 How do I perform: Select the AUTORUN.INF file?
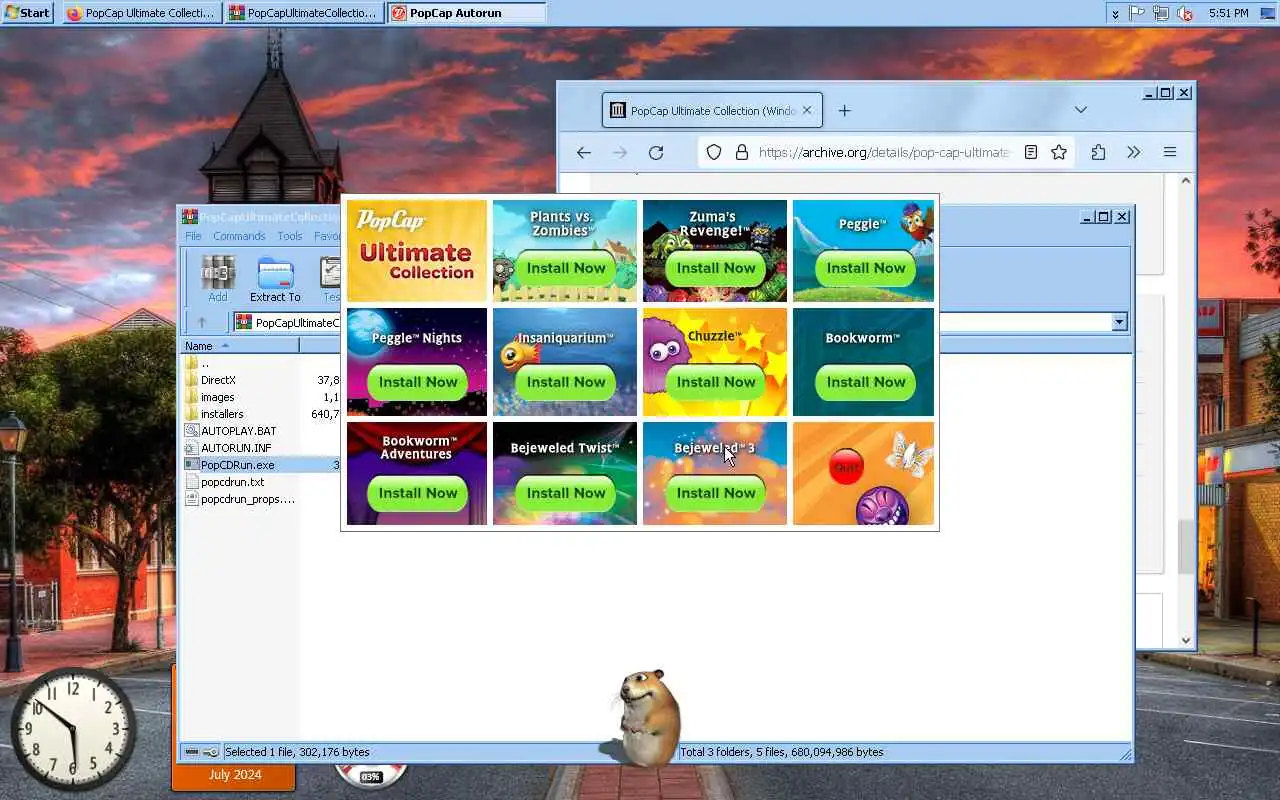(x=236, y=448)
